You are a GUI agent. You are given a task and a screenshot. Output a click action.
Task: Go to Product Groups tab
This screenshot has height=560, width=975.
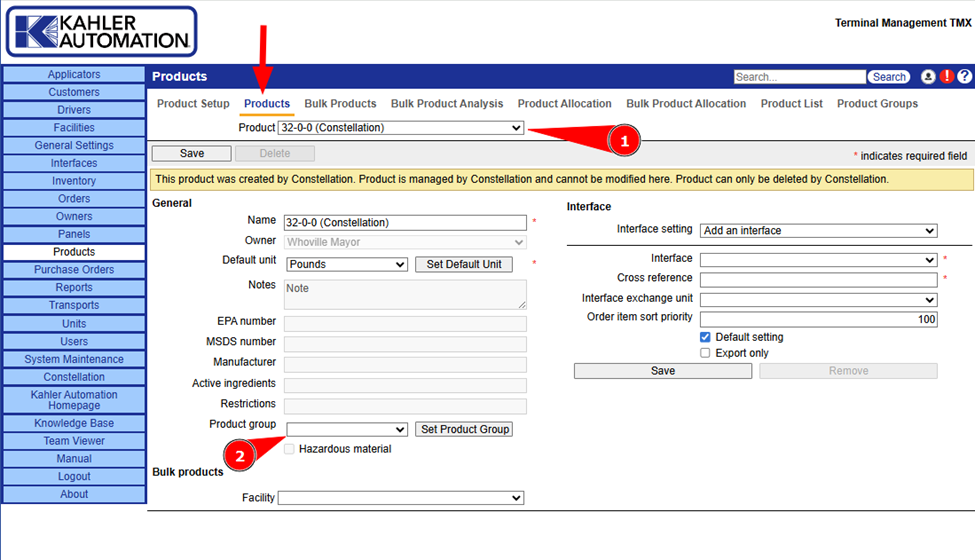(877, 104)
